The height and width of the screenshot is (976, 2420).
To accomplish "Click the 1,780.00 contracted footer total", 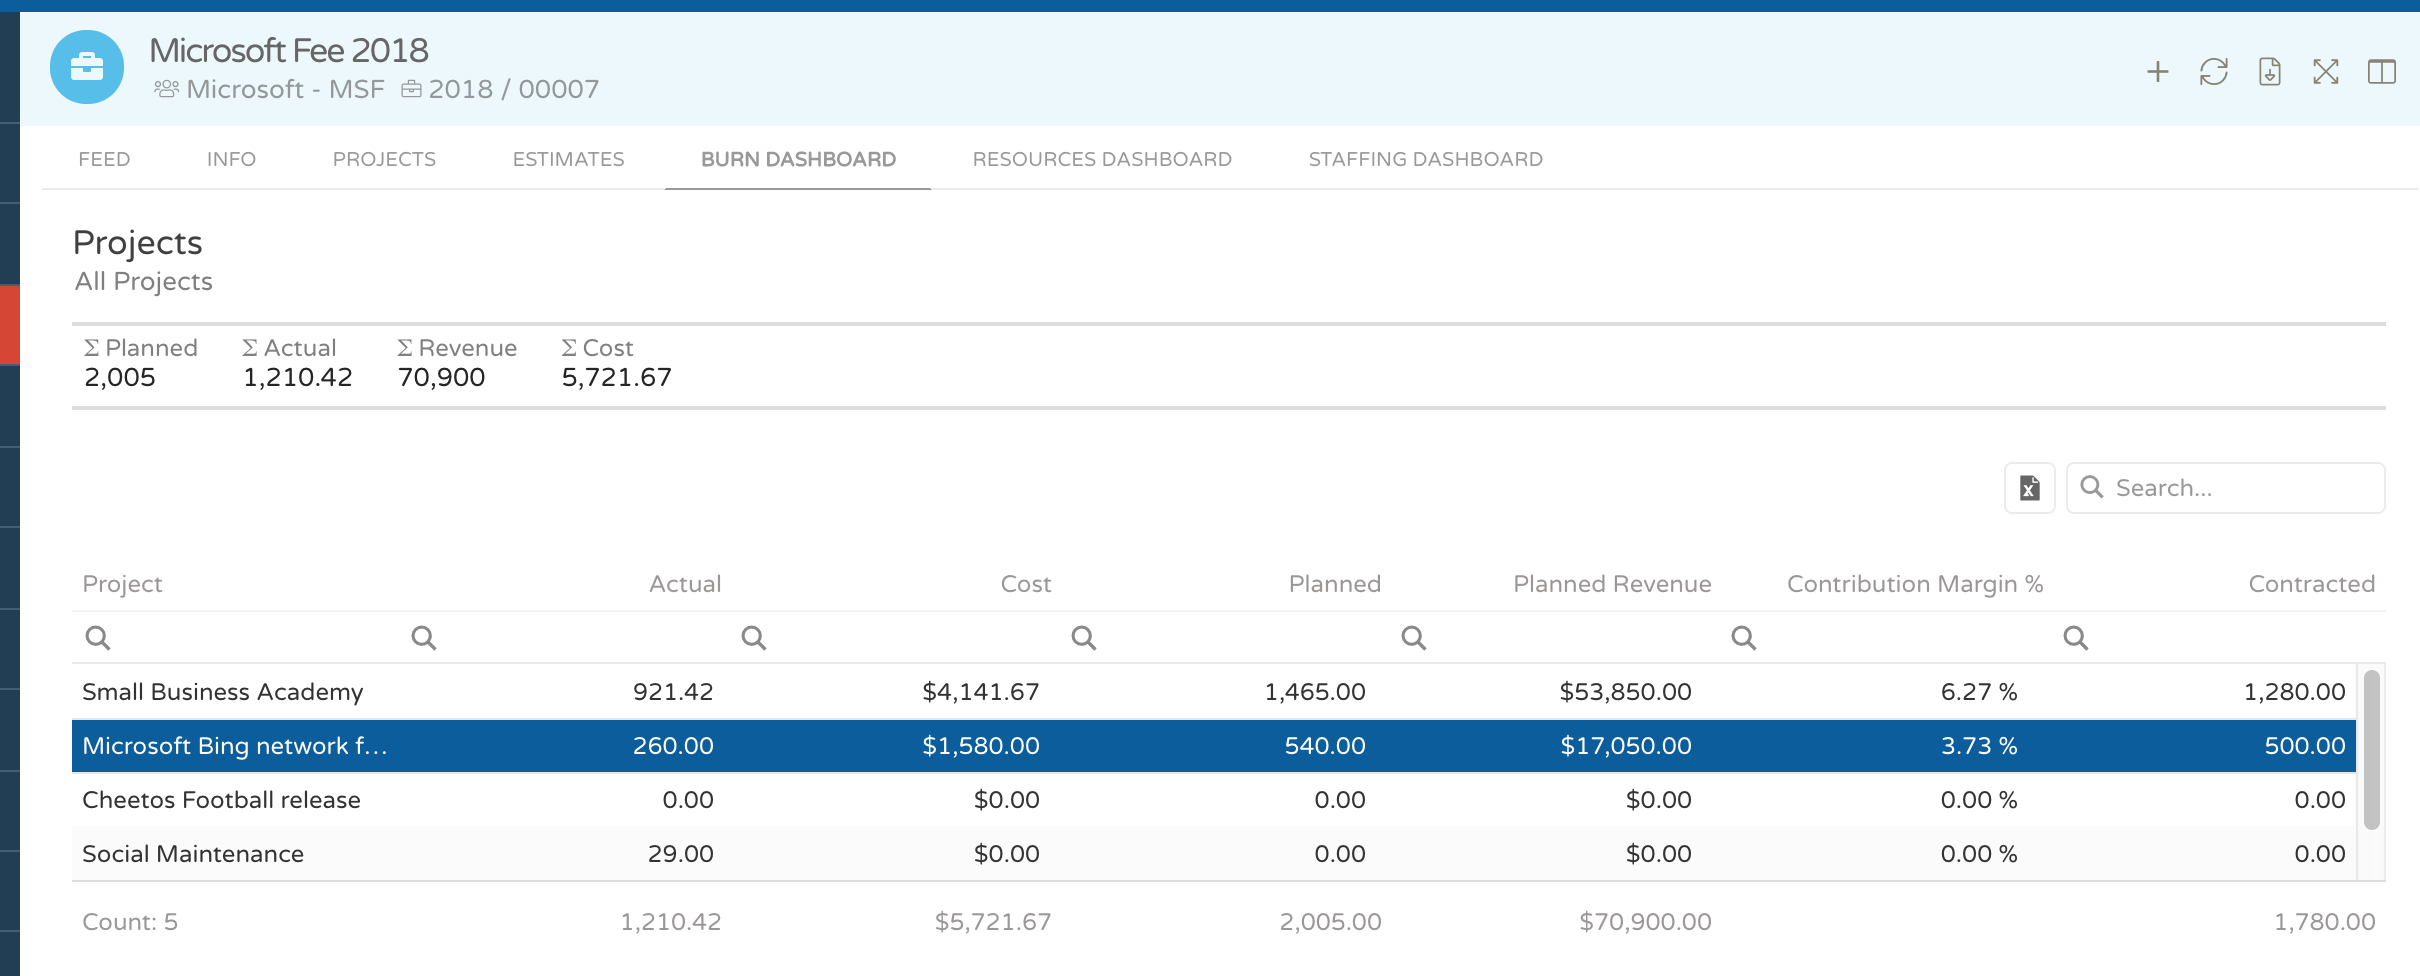I will pos(2325,922).
